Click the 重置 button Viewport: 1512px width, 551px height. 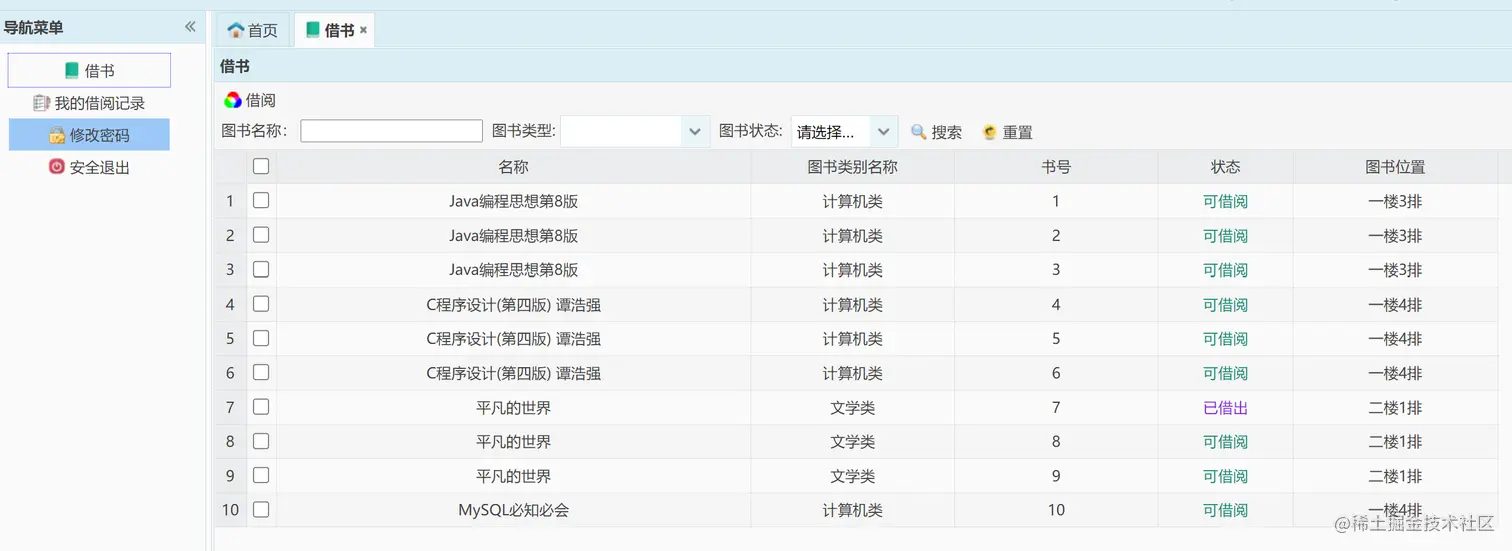[x=1007, y=132]
